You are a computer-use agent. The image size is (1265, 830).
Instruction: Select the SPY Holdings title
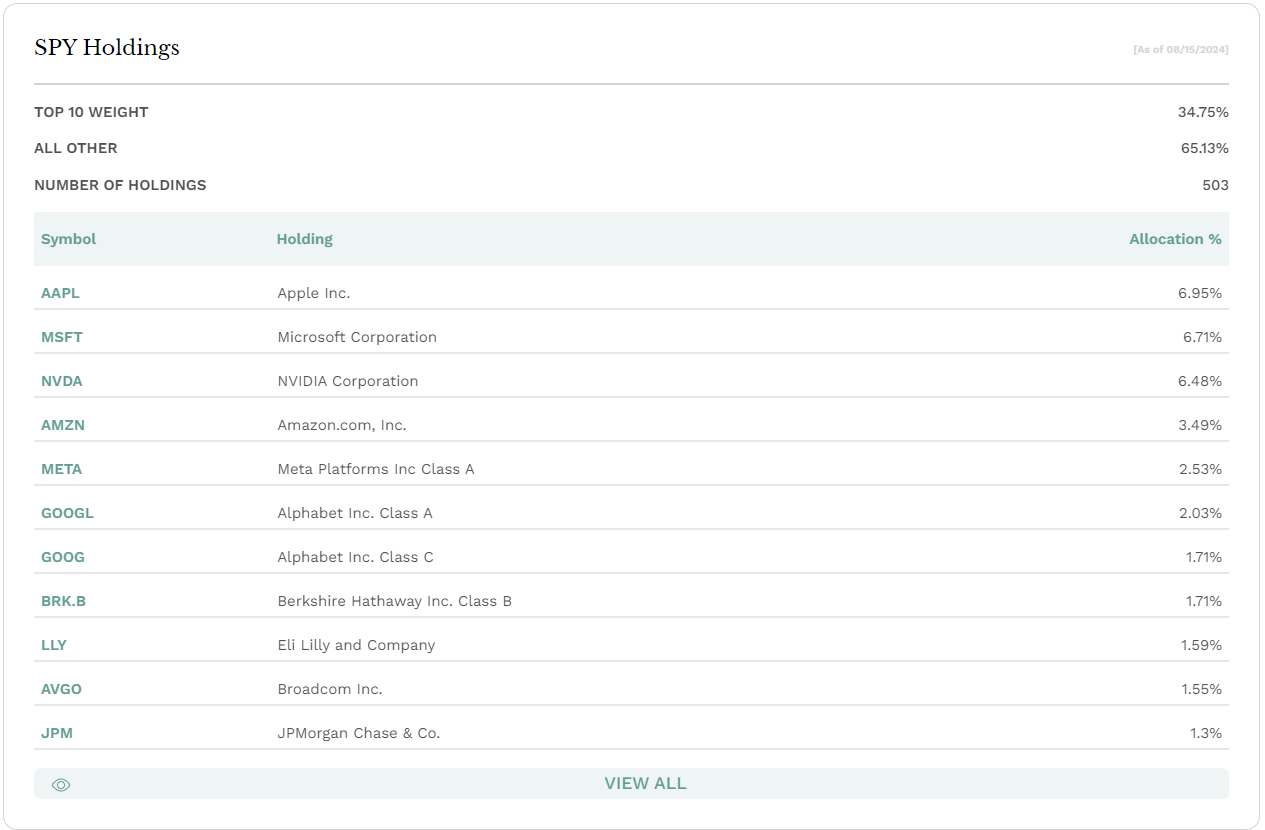tap(107, 48)
